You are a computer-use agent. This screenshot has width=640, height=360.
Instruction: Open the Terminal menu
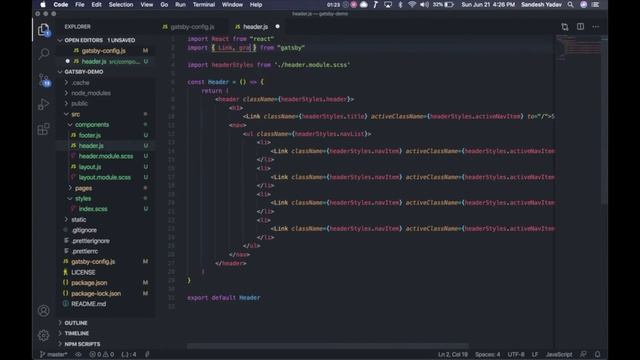click(204, 4)
